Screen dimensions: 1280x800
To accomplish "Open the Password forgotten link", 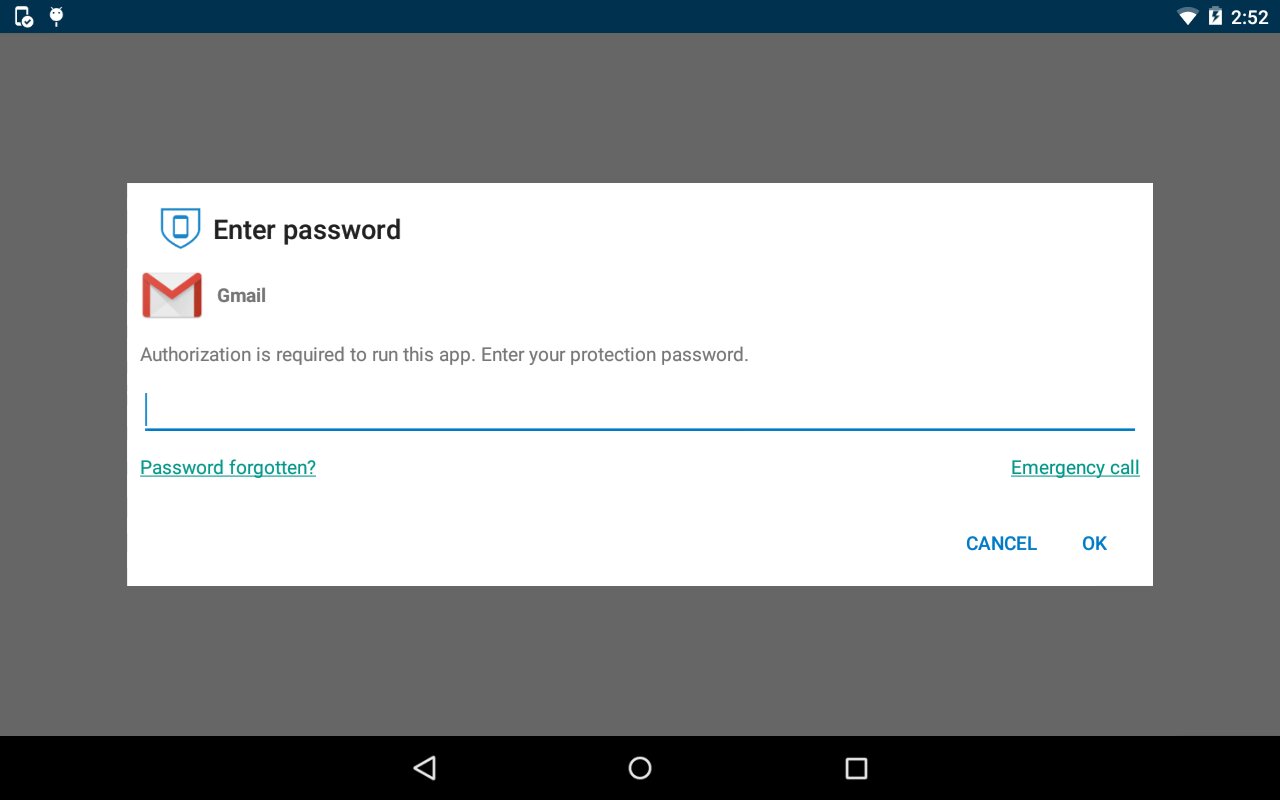I will pyautogui.click(x=228, y=468).
